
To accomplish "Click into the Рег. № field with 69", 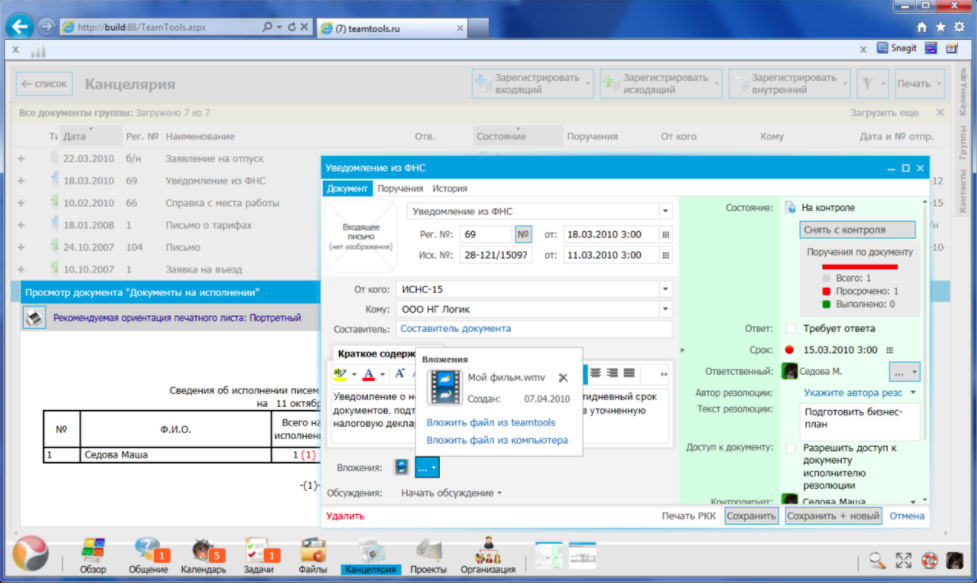I will [487, 234].
